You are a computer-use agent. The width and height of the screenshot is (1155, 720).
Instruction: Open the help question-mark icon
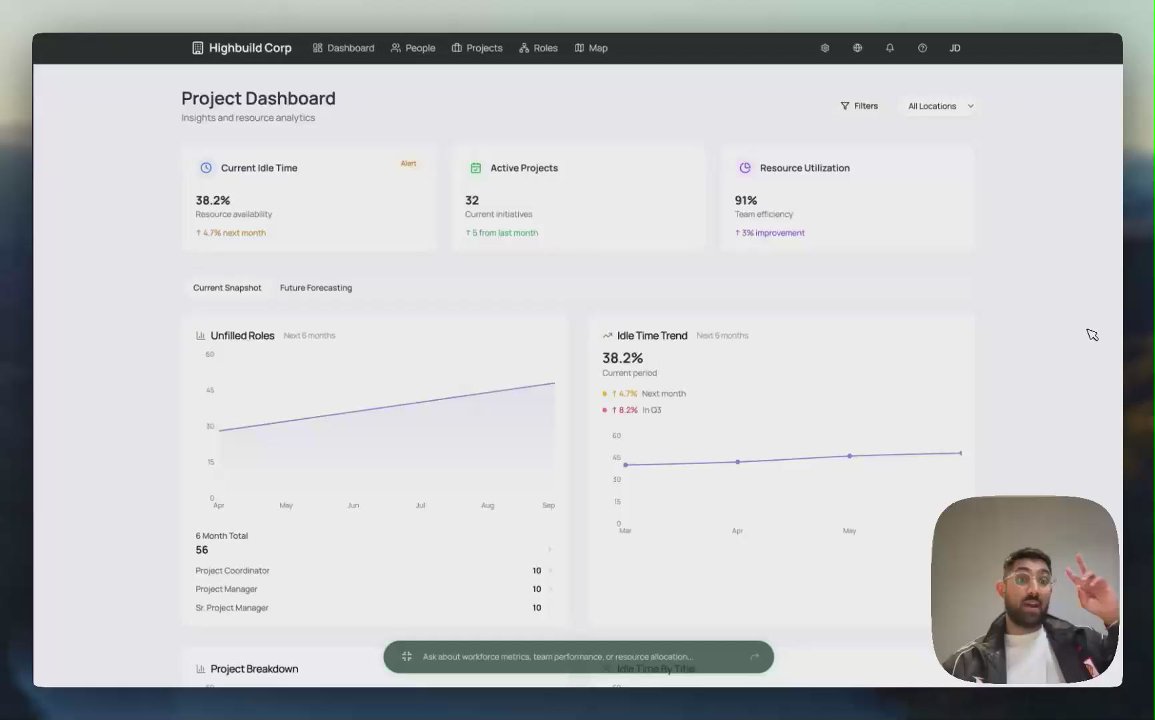(922, 48)
